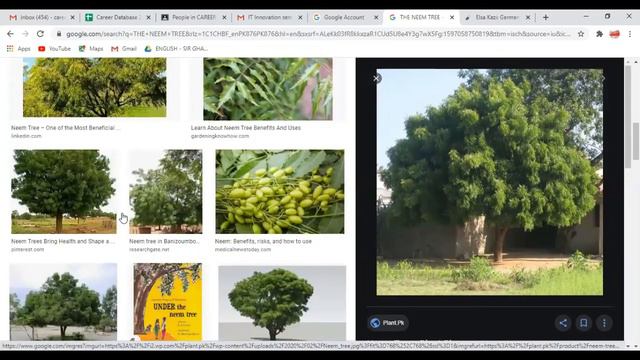Open the ENGLISH - SIR GHA... bookmark
Screen dimensions: 640x360
point(176,49)
